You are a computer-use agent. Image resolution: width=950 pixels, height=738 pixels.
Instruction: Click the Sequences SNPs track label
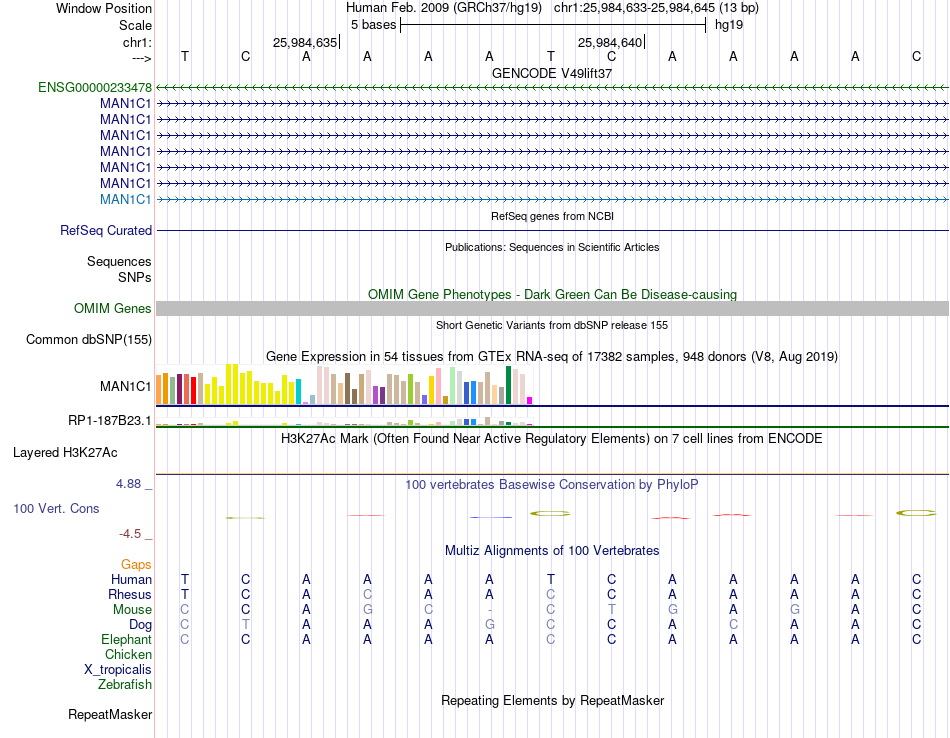pos(119,269)
